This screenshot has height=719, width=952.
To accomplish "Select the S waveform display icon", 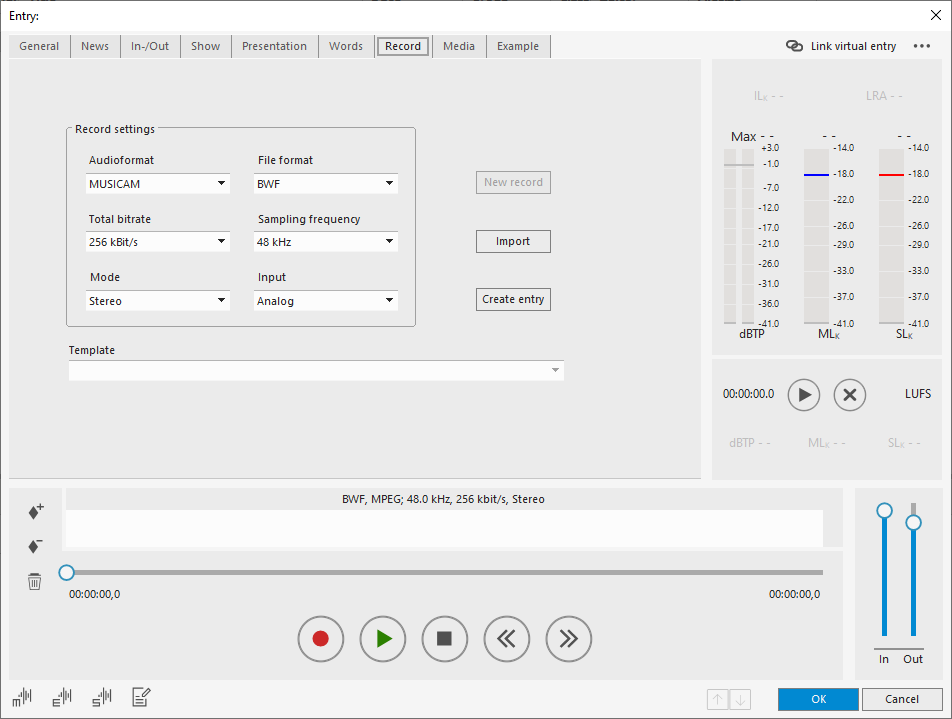I will pos(101,697).
